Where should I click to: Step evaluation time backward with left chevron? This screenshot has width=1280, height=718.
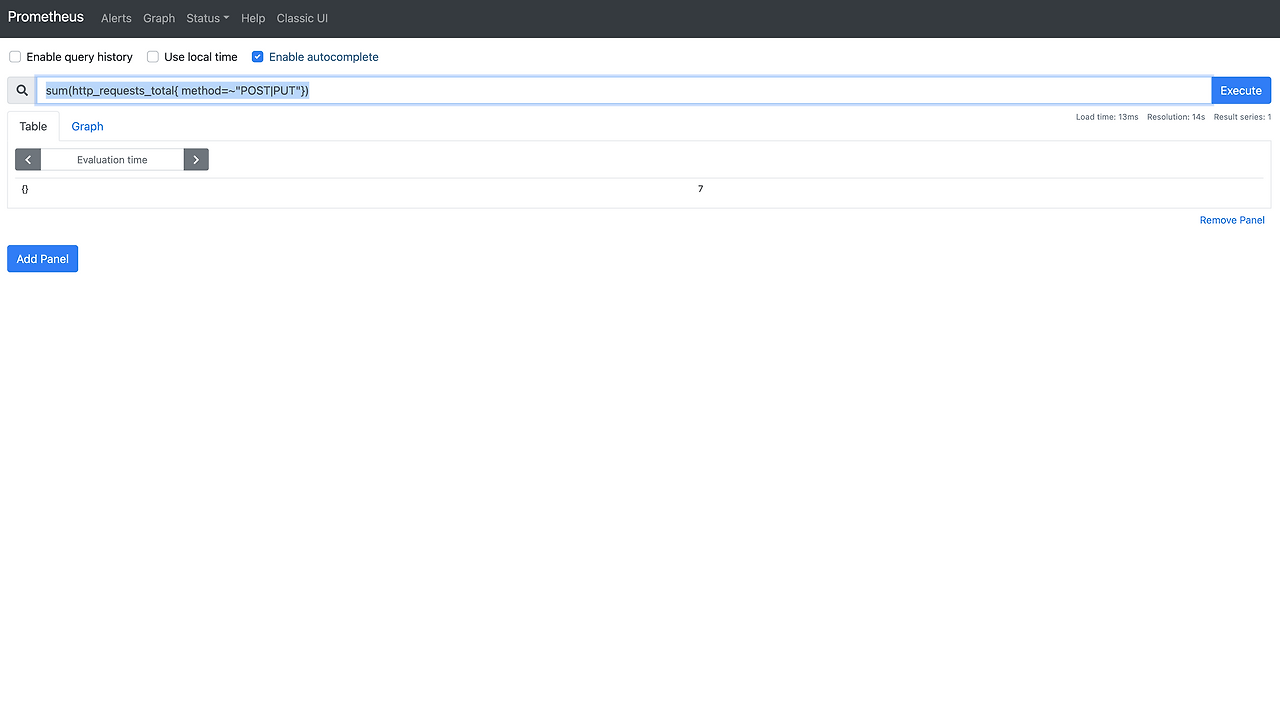click(28, 159)
